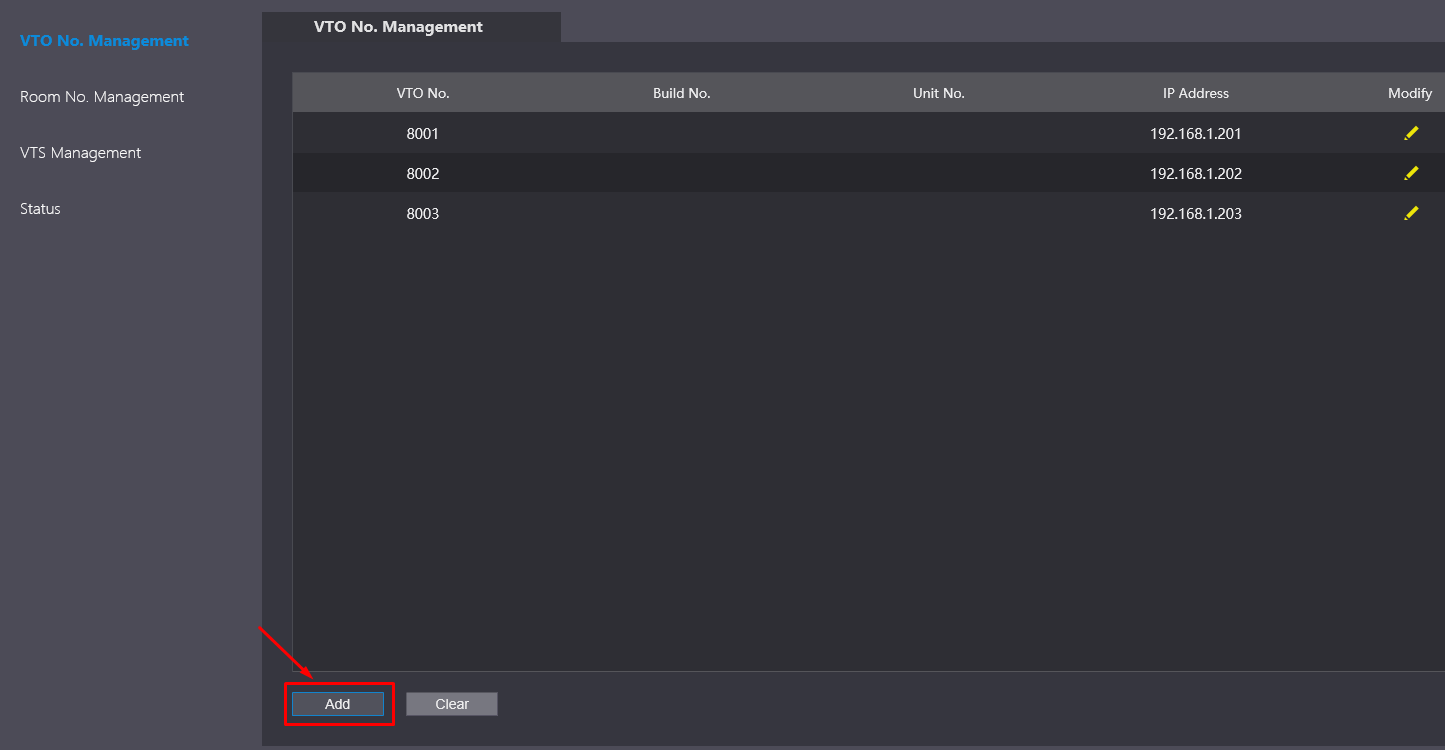Image resolution: width=1445 pixels, height=750 pixels.
Task: Edit the VTO 8003 entry pencil icon
Action: 1411,213
